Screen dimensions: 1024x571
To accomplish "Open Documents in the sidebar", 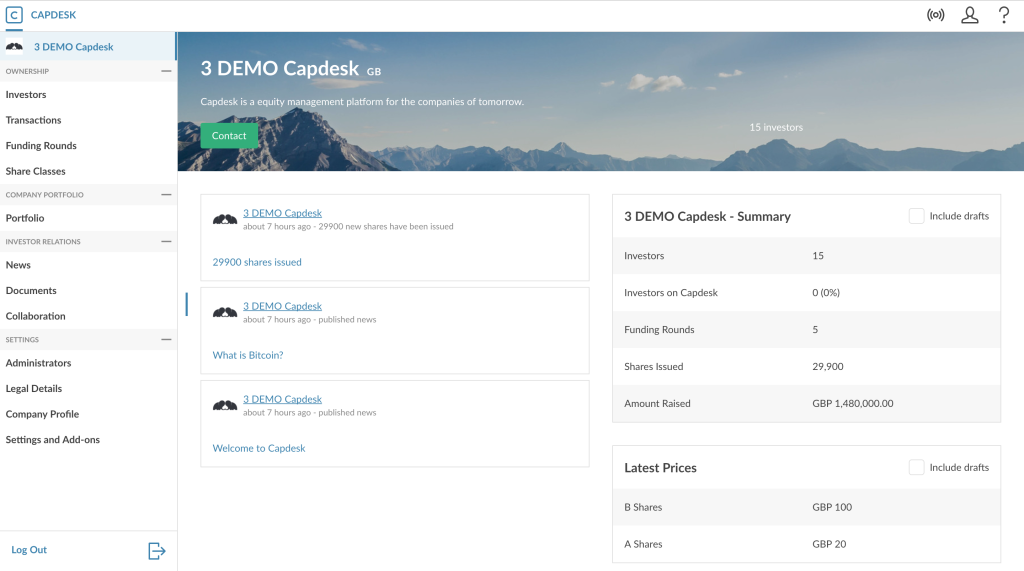I will pyautogui.click(x=31, y=291).
